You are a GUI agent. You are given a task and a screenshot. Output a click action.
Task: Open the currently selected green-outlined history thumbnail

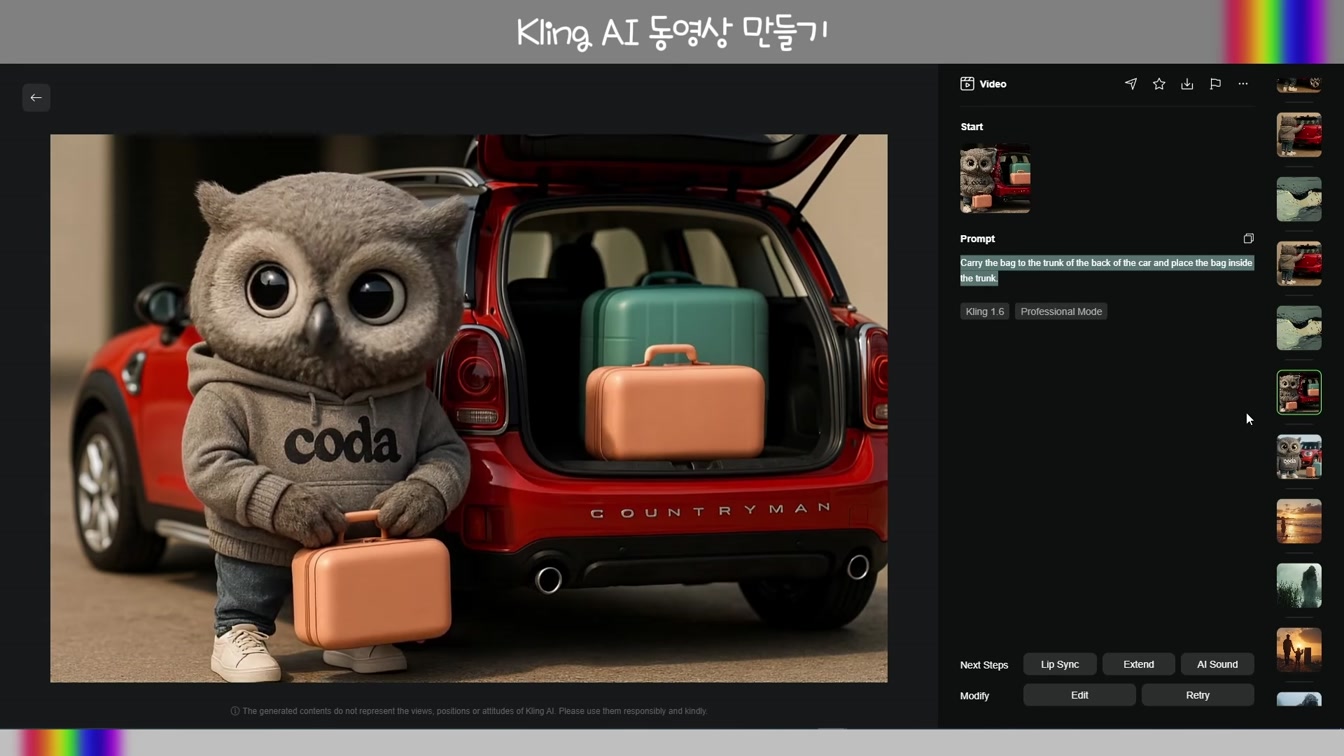(1299, 392)
